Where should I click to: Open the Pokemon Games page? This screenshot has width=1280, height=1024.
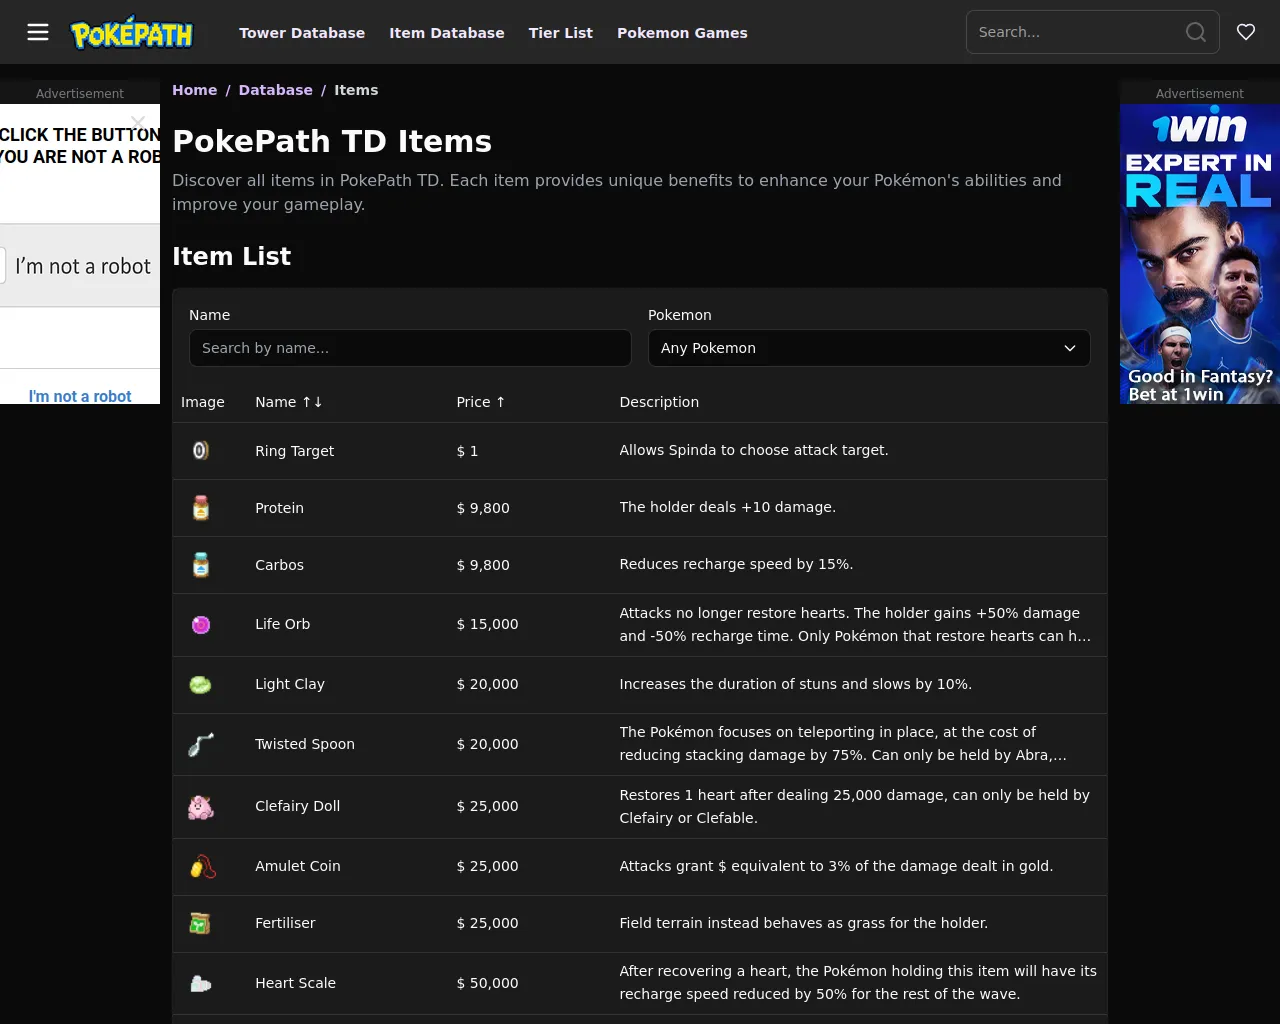pos(682,32)
